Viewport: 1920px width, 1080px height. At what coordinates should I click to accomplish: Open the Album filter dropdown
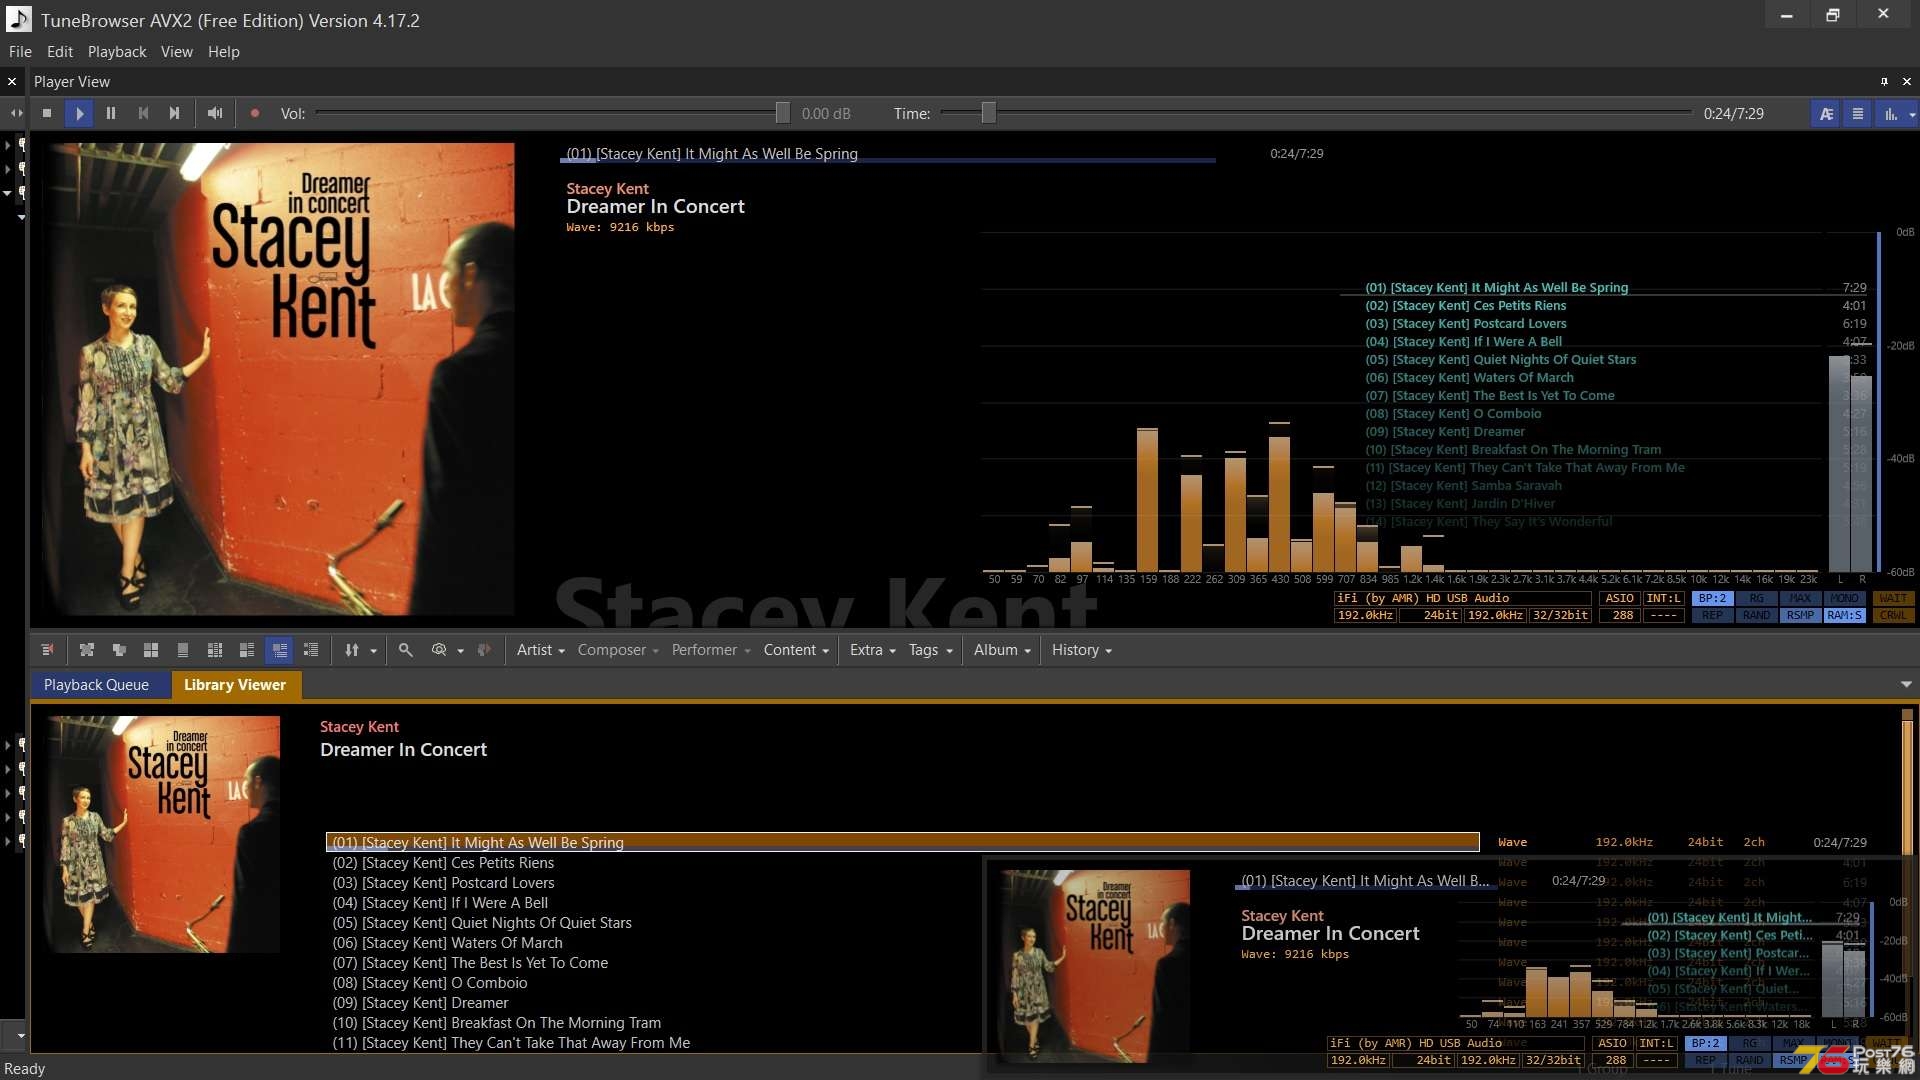(x=1003, y=650)
